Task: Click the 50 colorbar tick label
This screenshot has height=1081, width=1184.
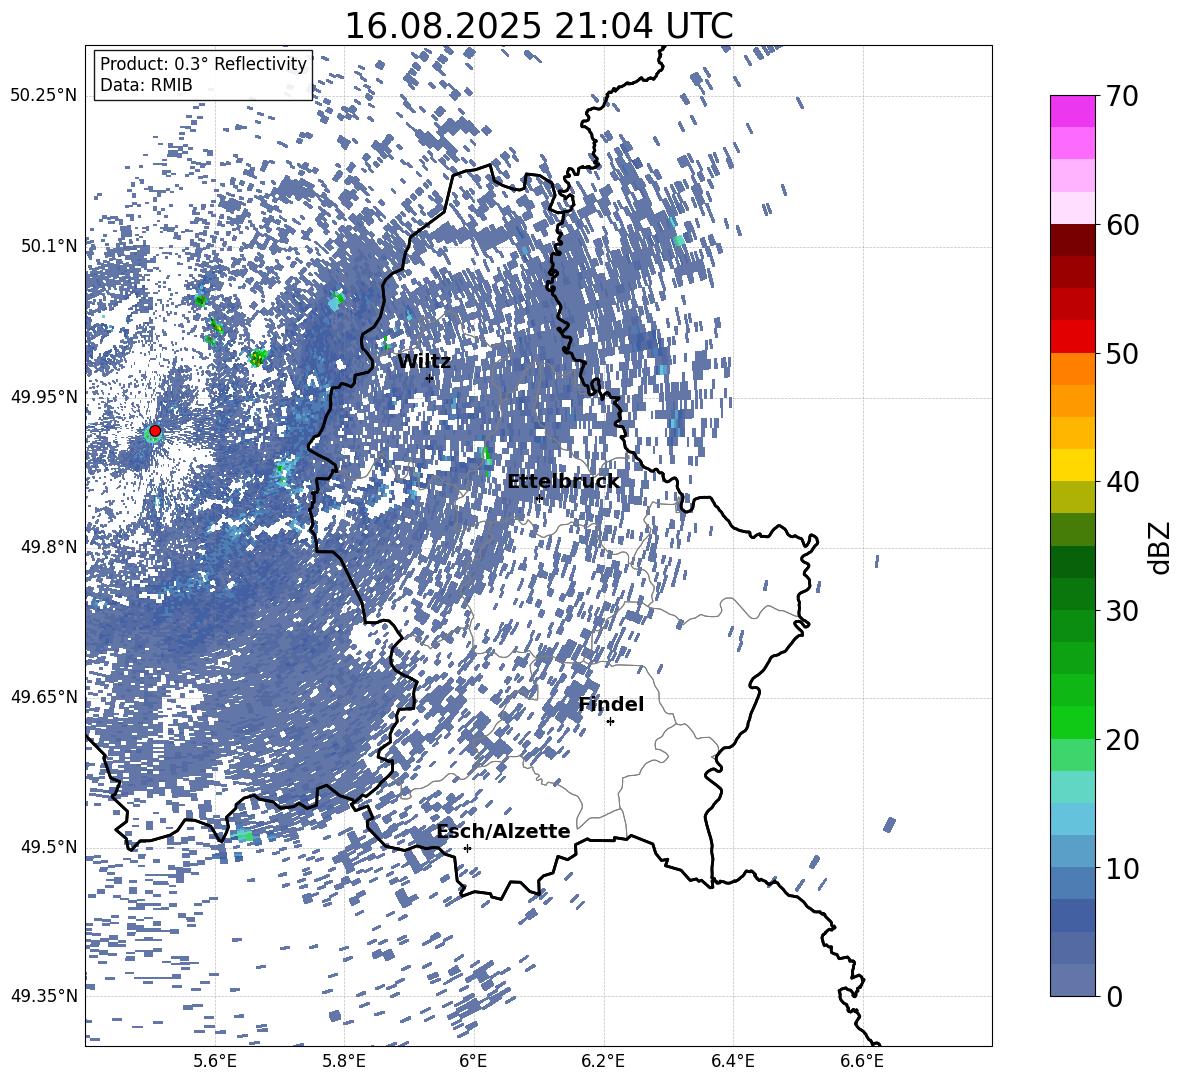Action: tap(1122, 354)
